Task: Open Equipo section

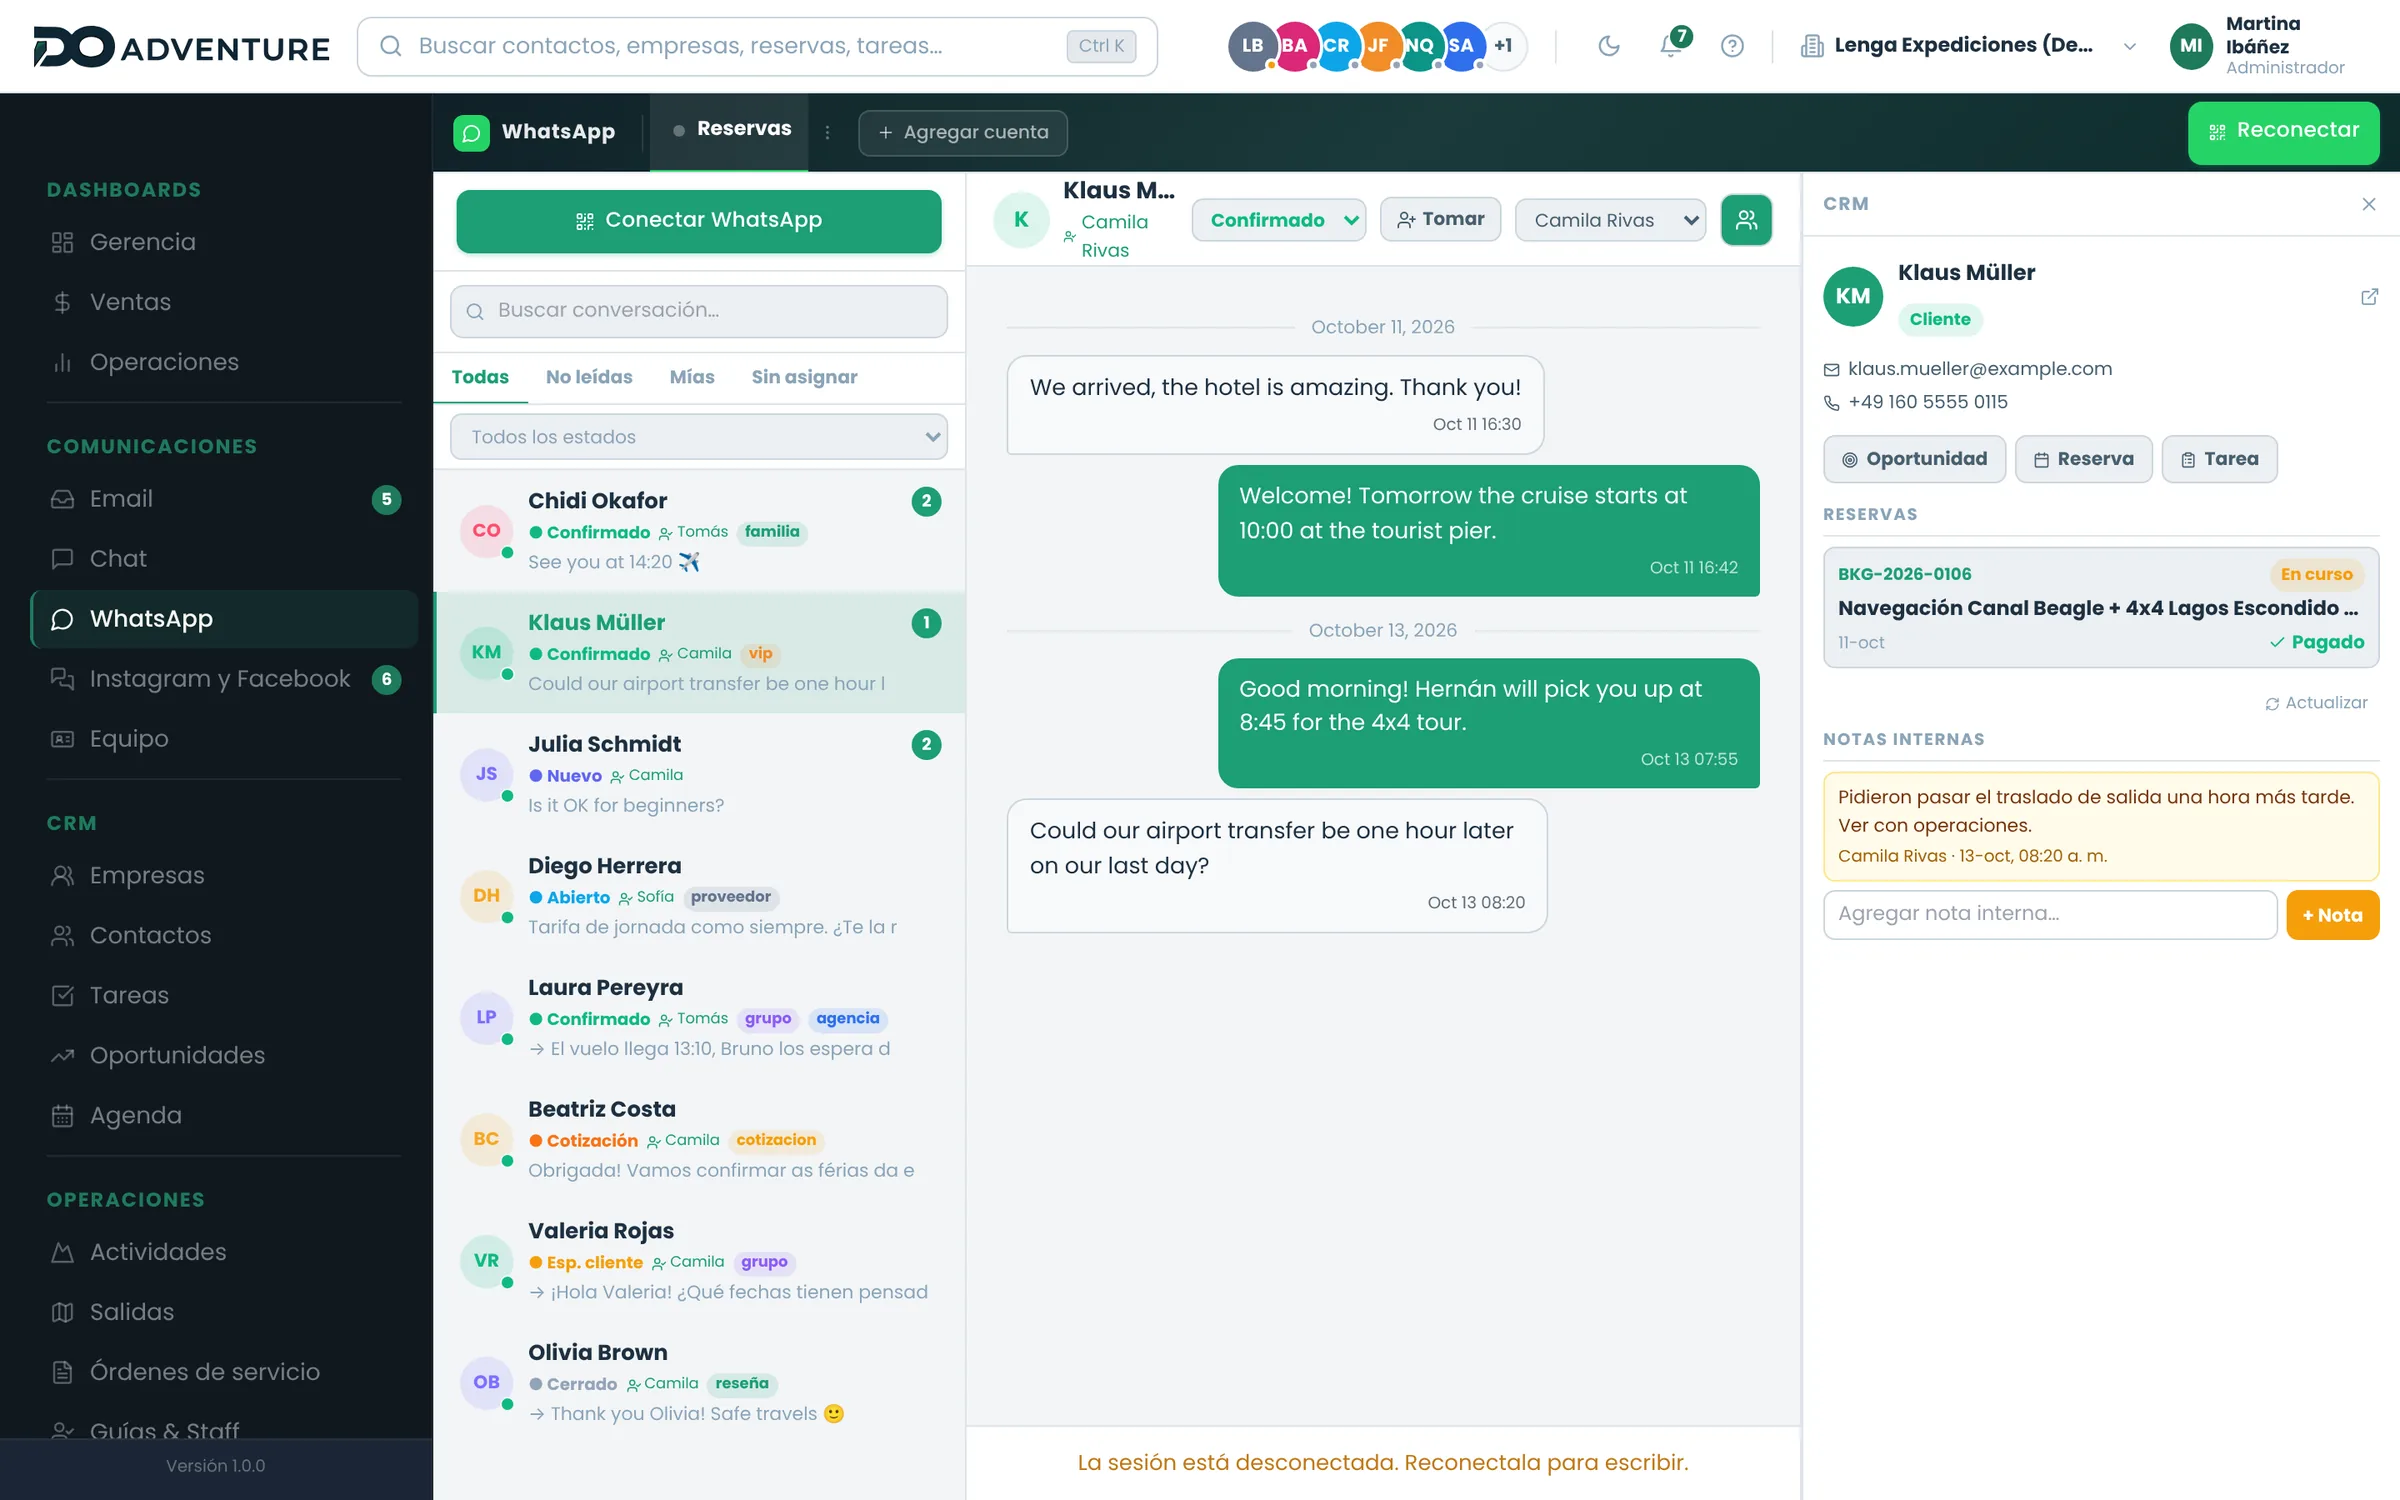Action: (x=224, y=739)
